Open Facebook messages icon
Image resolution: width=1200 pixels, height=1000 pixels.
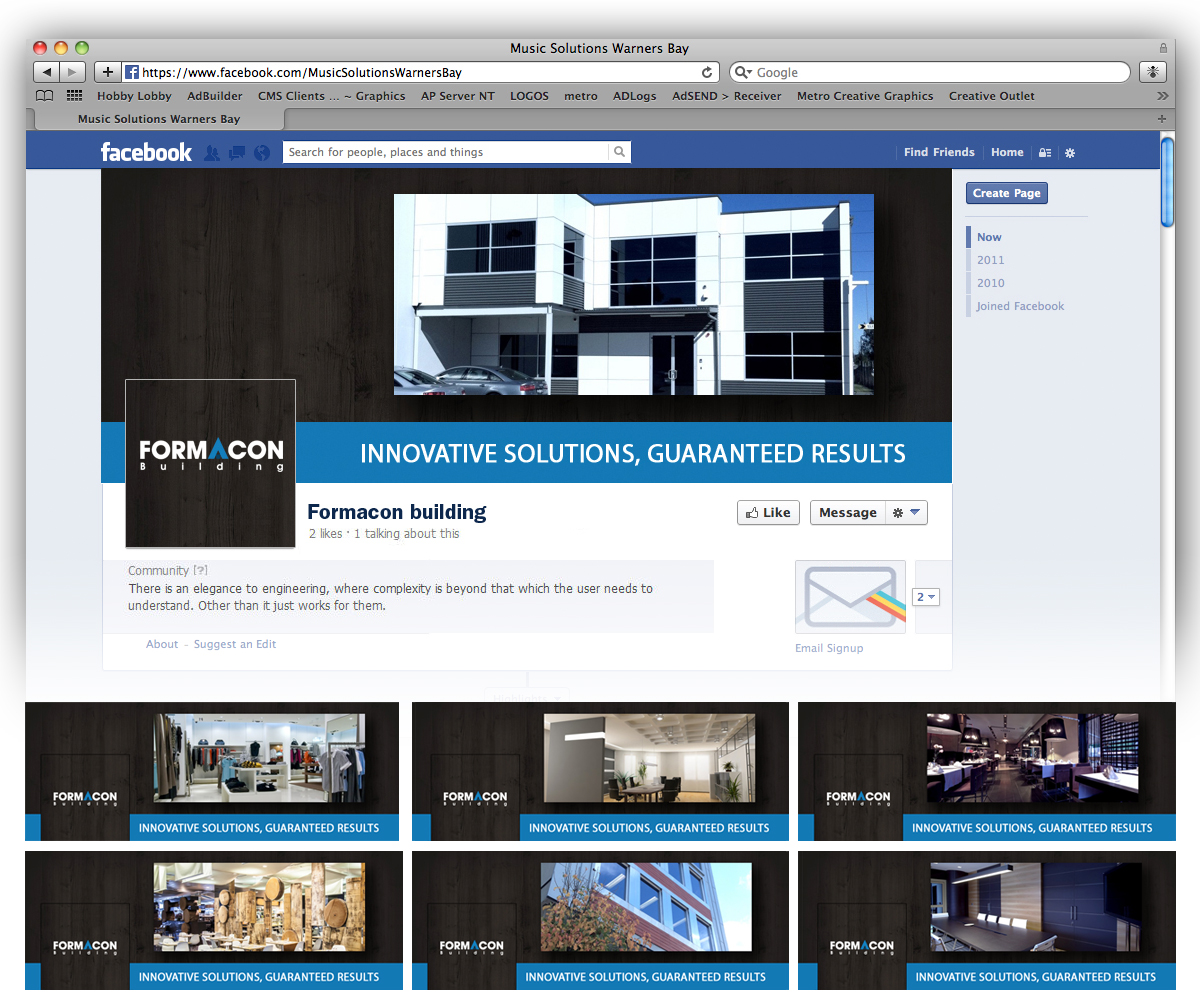click(x=237, y=152)
